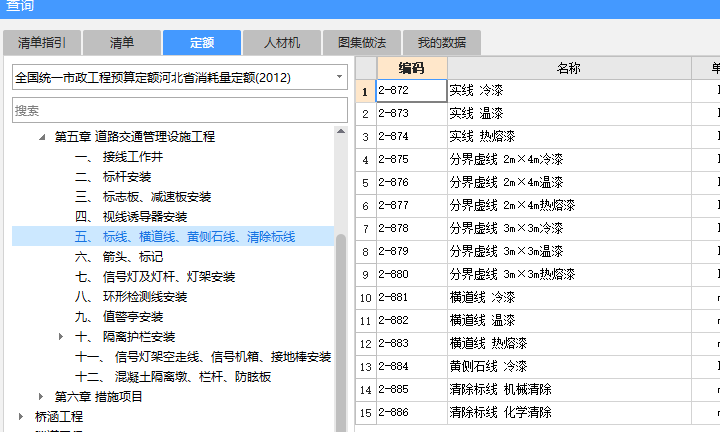Select code cell 2-872
This screenshot has height=432, width=720.
tap(411, 90)
